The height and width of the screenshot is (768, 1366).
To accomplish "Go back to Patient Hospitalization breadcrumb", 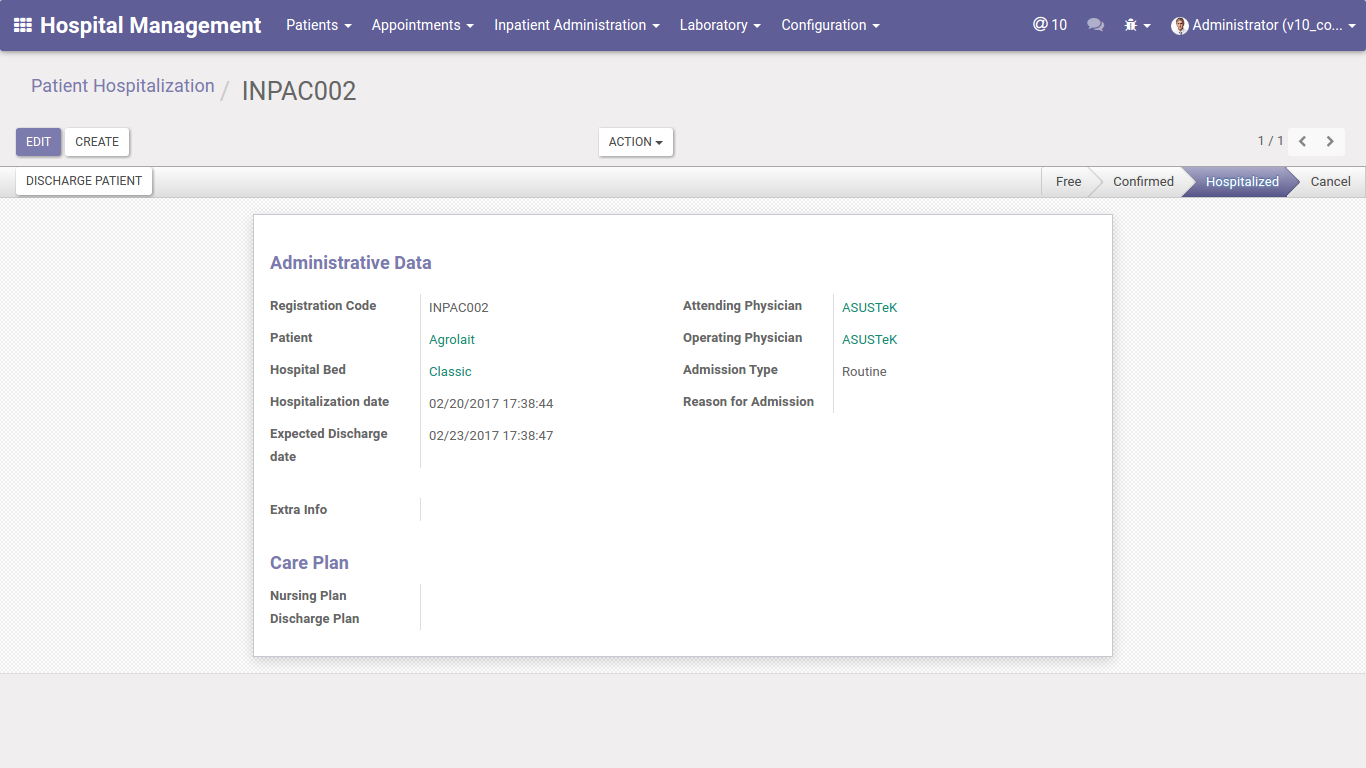I will 123,86.
